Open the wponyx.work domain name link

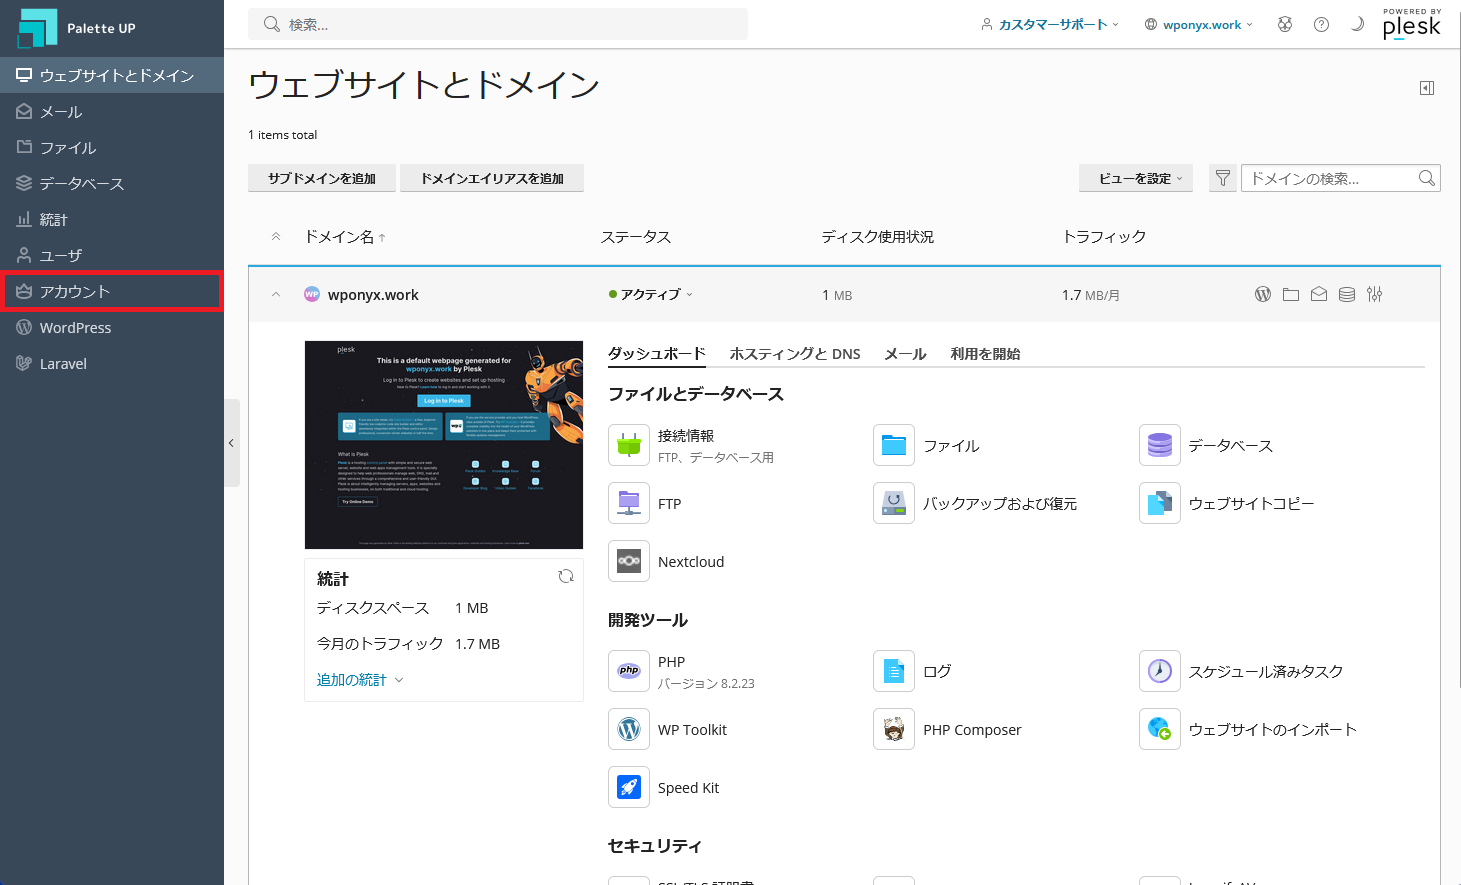click(373, 294)
